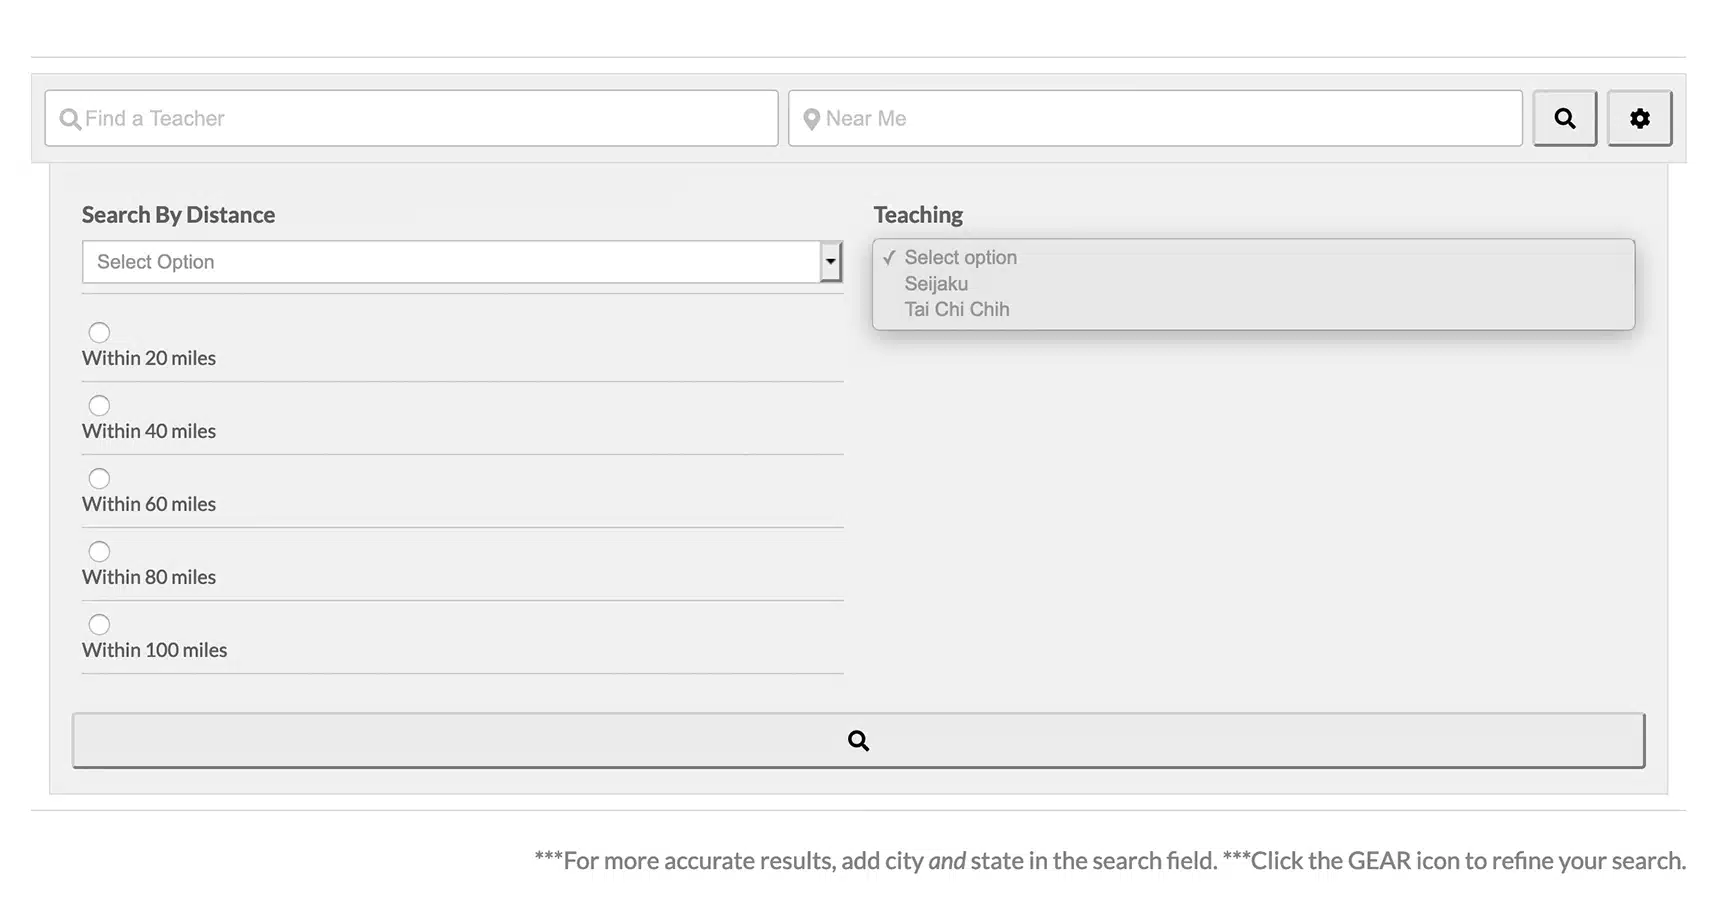Pick the checked Select option entry
The width and height of the screenshot is (1728, 900).
coord(960,257)
